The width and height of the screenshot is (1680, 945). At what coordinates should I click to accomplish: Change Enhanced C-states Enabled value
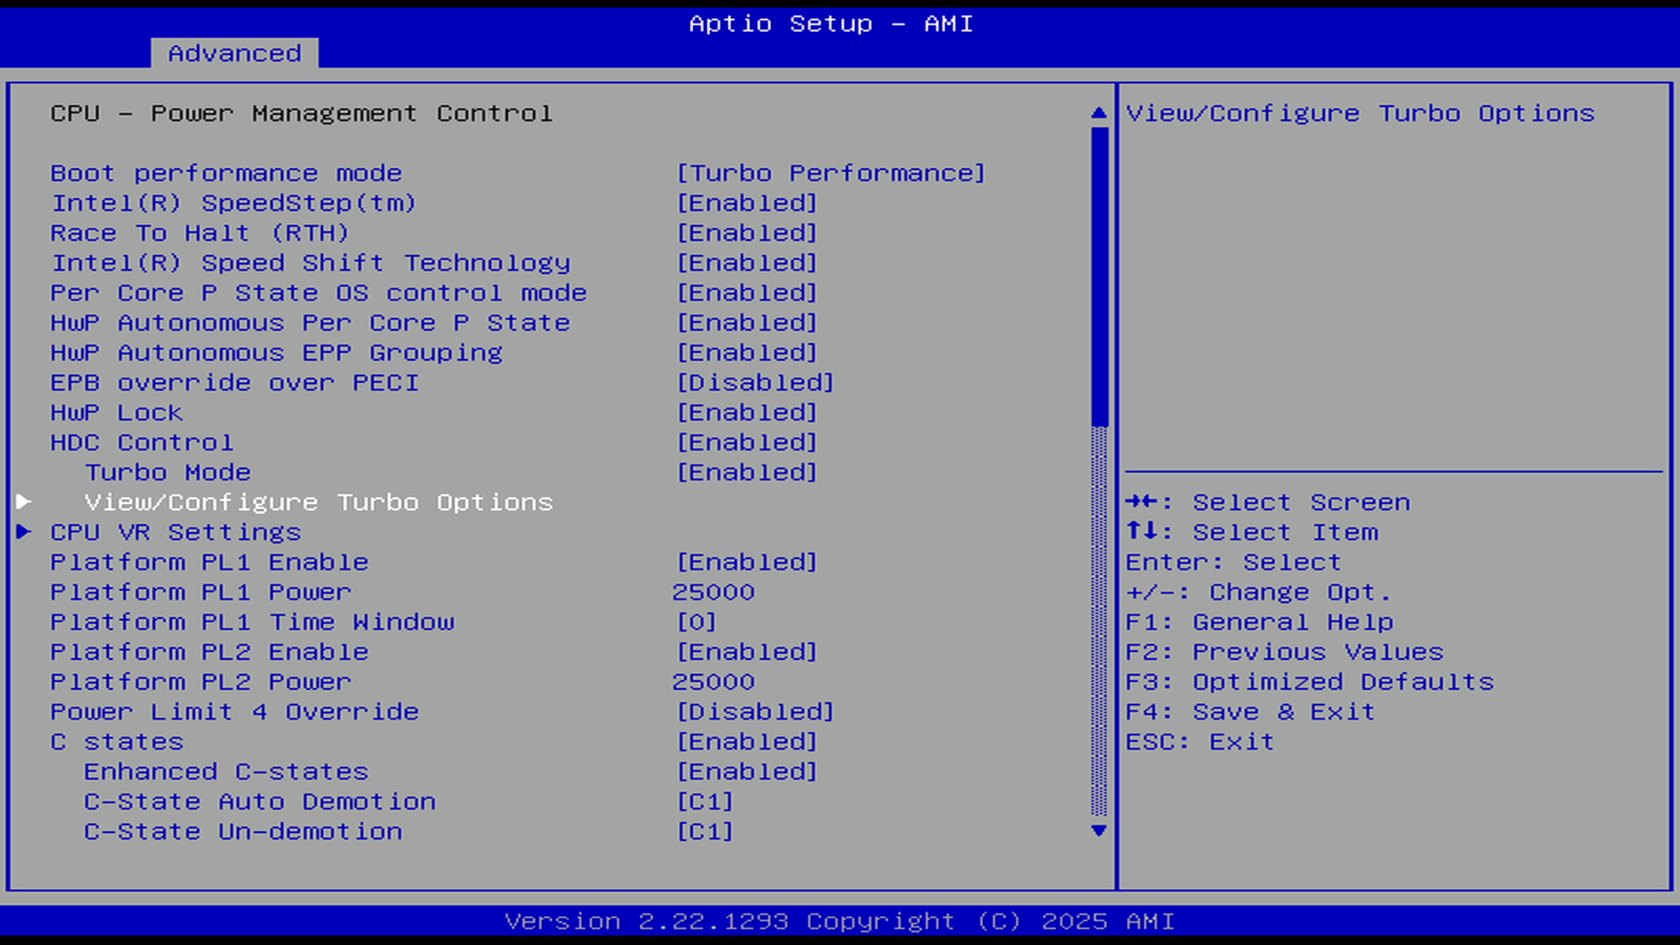tap(747, 772)
